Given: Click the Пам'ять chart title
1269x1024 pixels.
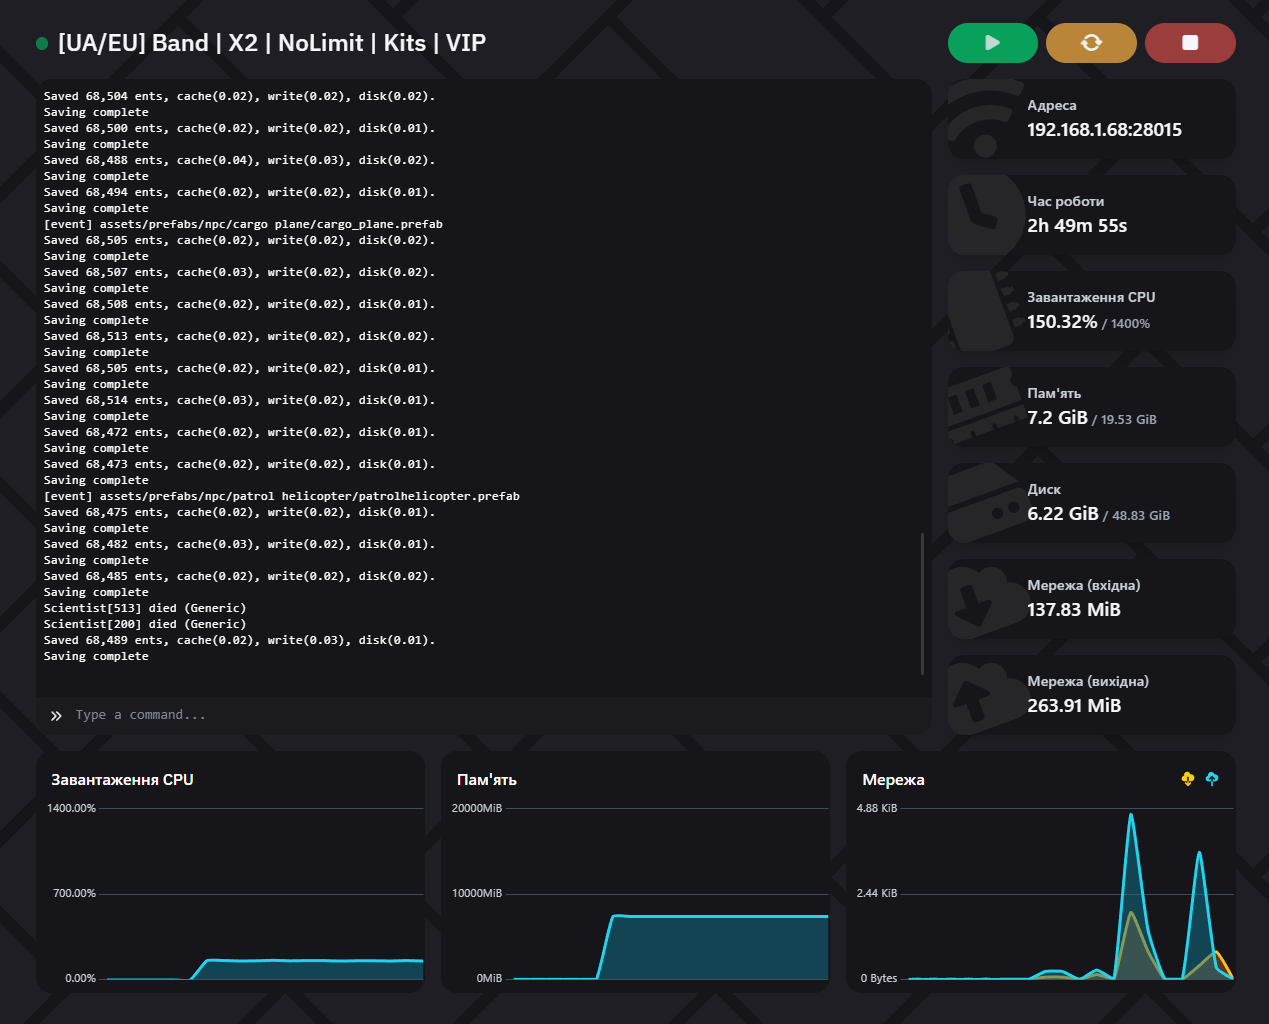Looking at the screenshot, I should point(487,780).
